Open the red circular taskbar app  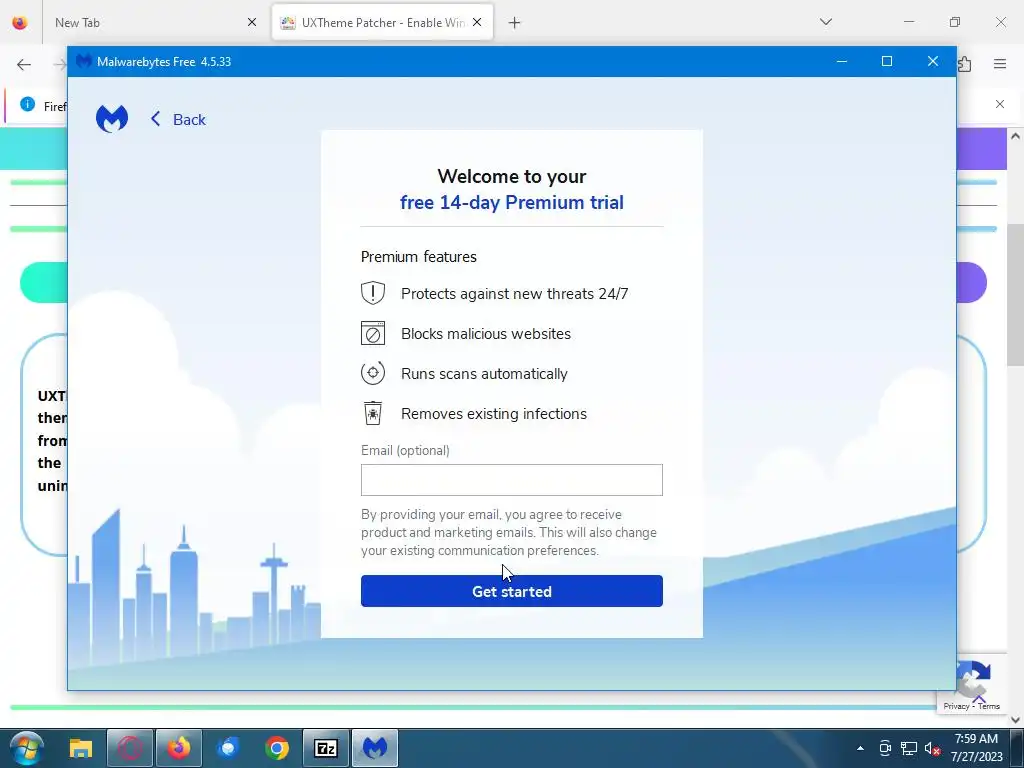(x=130, y=748)
